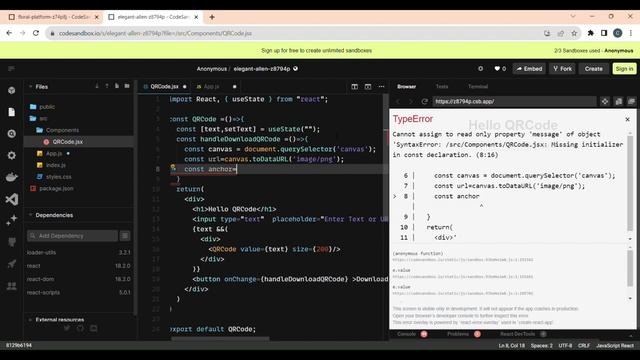This screenshot has height=360, width=640.
Task: Open the Search icon in the sidebar
Action: tap(11, 134)
